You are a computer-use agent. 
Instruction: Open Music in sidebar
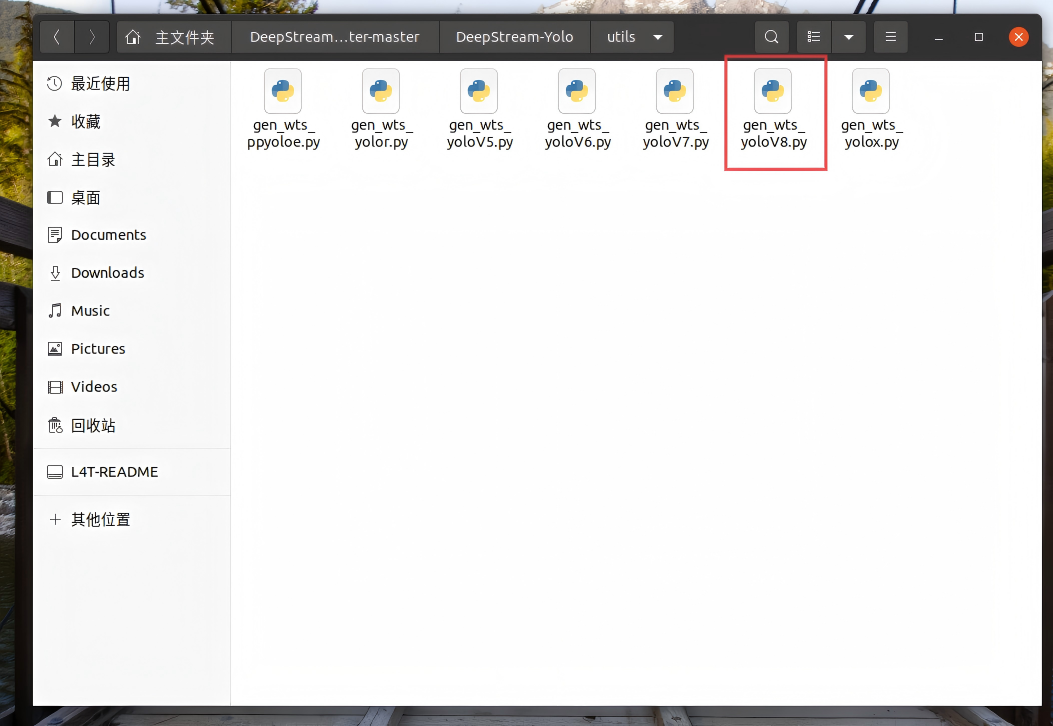tap(132, 311)
